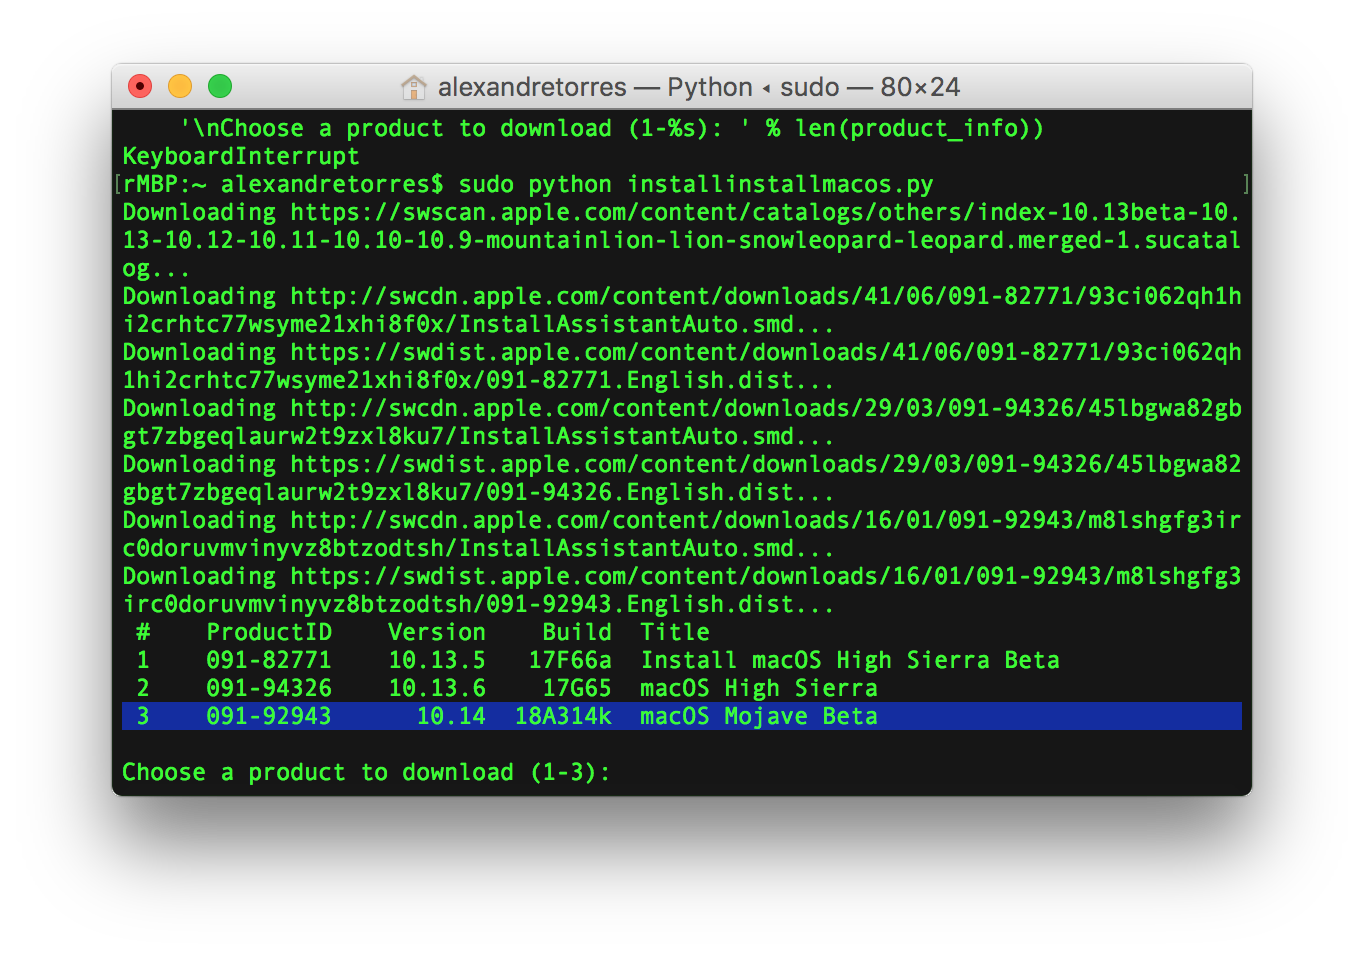
Task: Click the "Build" column header
Action: pyautogui.click(x=577, y=632)
